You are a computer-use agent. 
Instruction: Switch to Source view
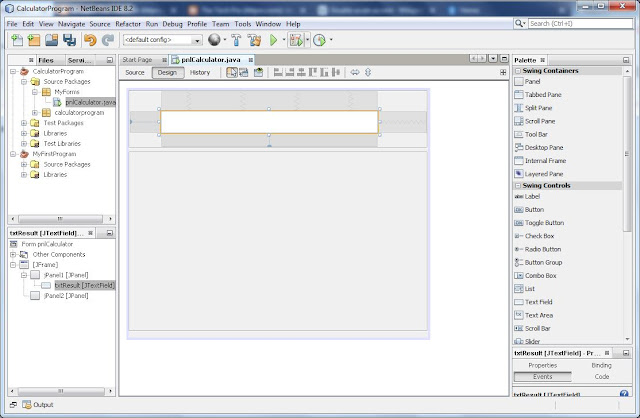(x=135, y=73)
